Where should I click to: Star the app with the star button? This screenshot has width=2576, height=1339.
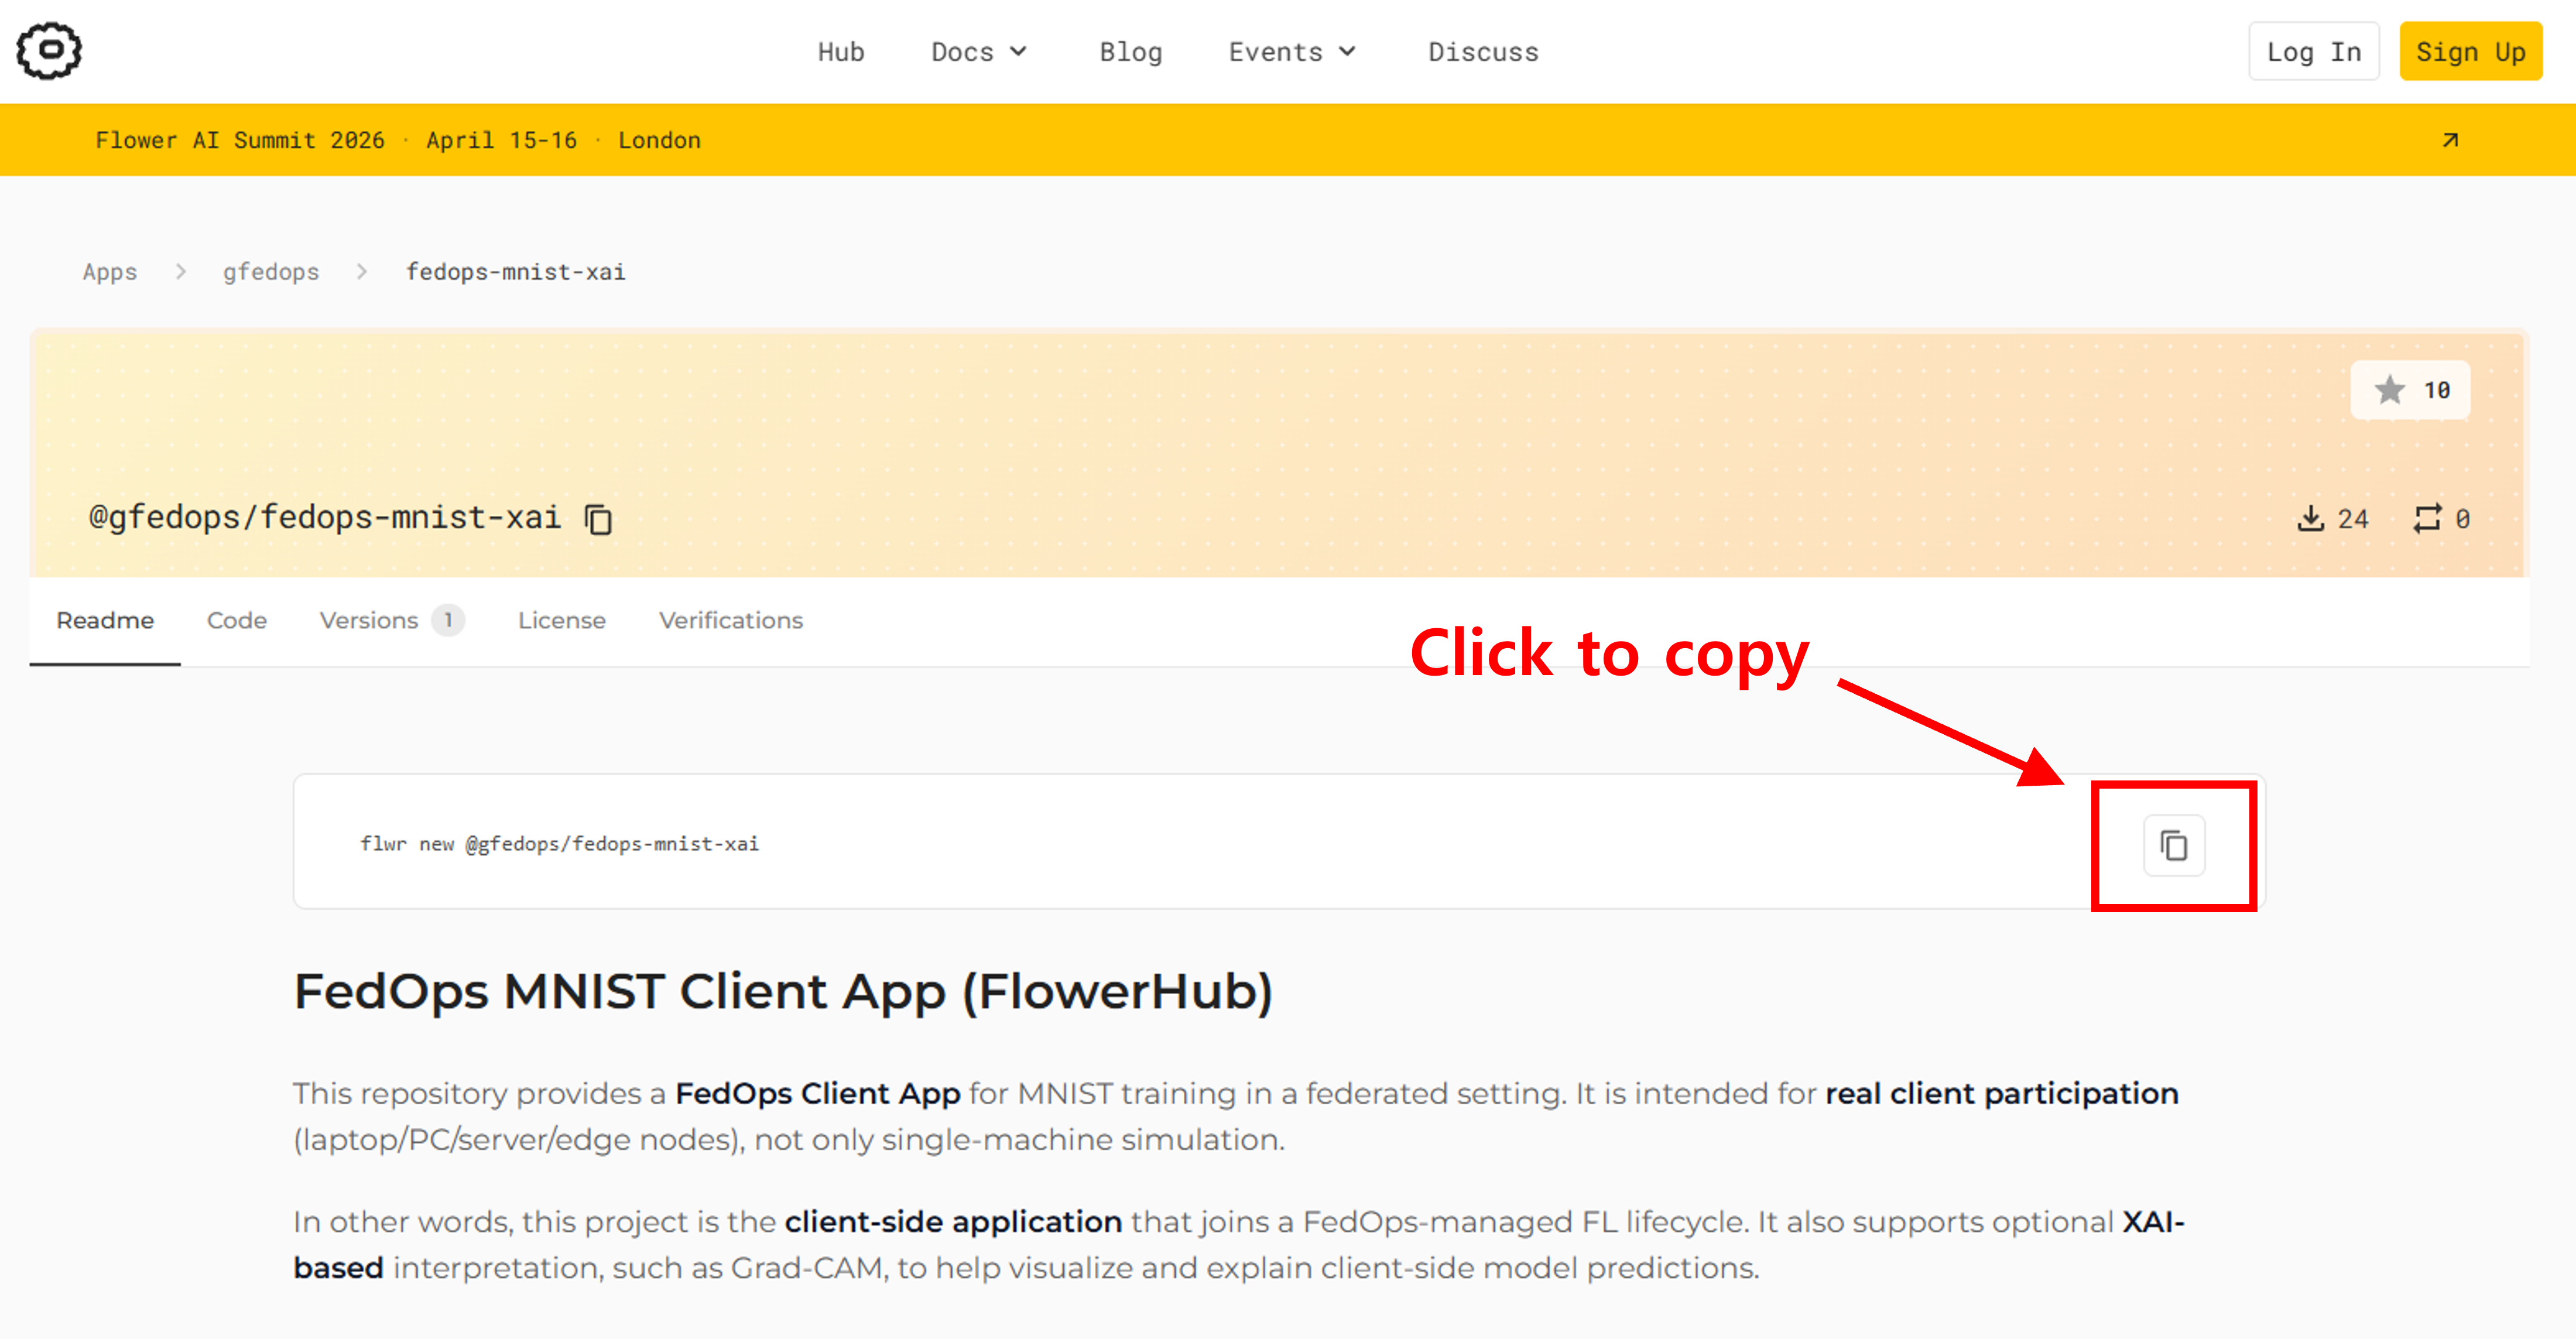click(x=2409, y=390)
